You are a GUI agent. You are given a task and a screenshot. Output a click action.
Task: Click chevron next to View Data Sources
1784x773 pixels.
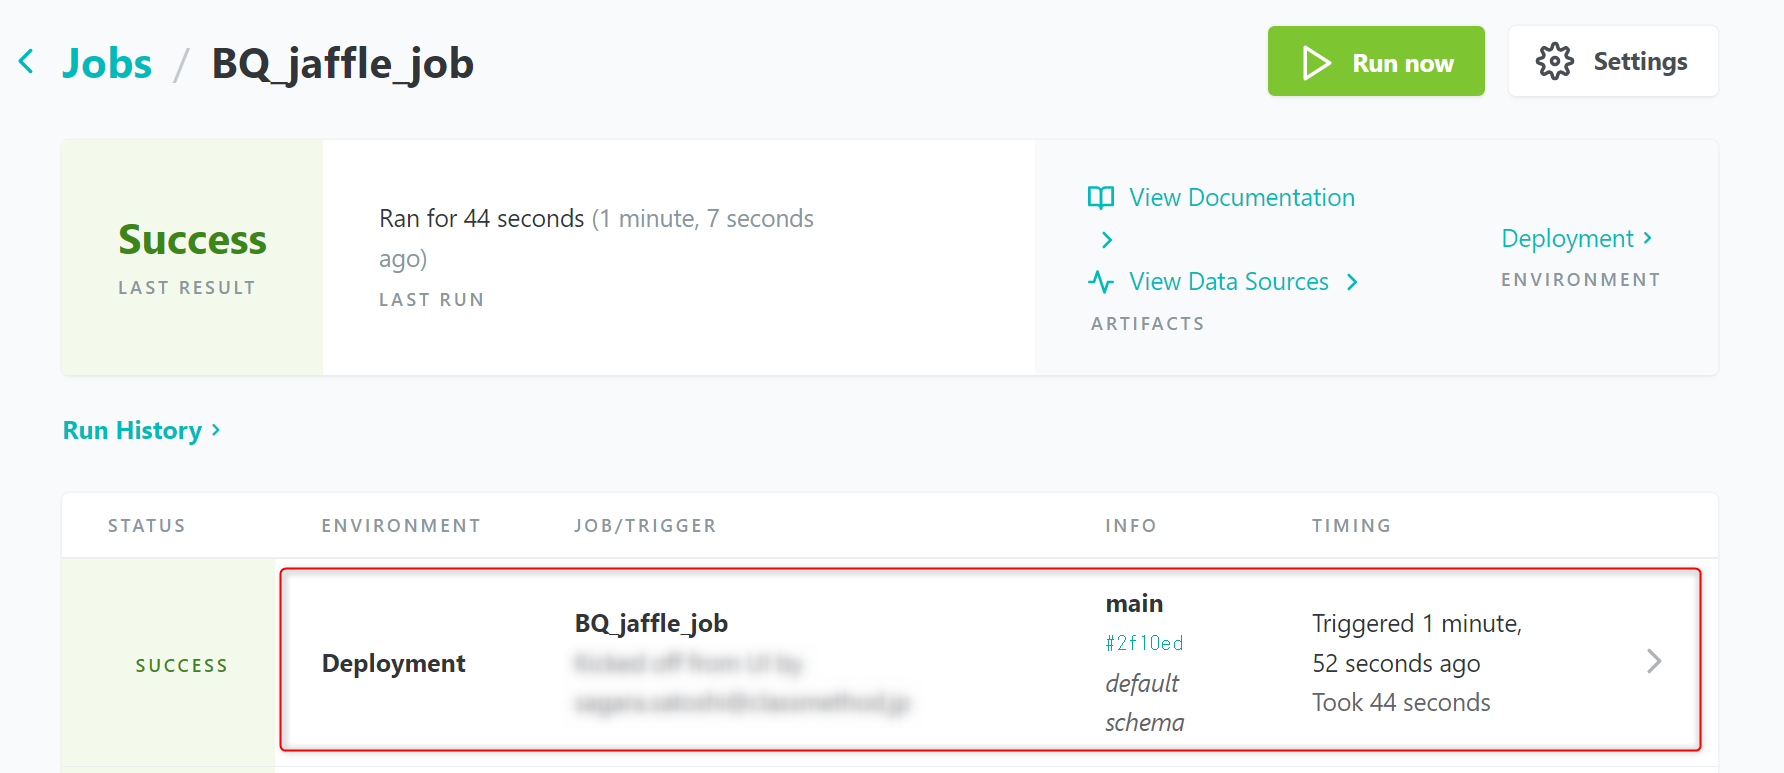tap(1352, 282)
